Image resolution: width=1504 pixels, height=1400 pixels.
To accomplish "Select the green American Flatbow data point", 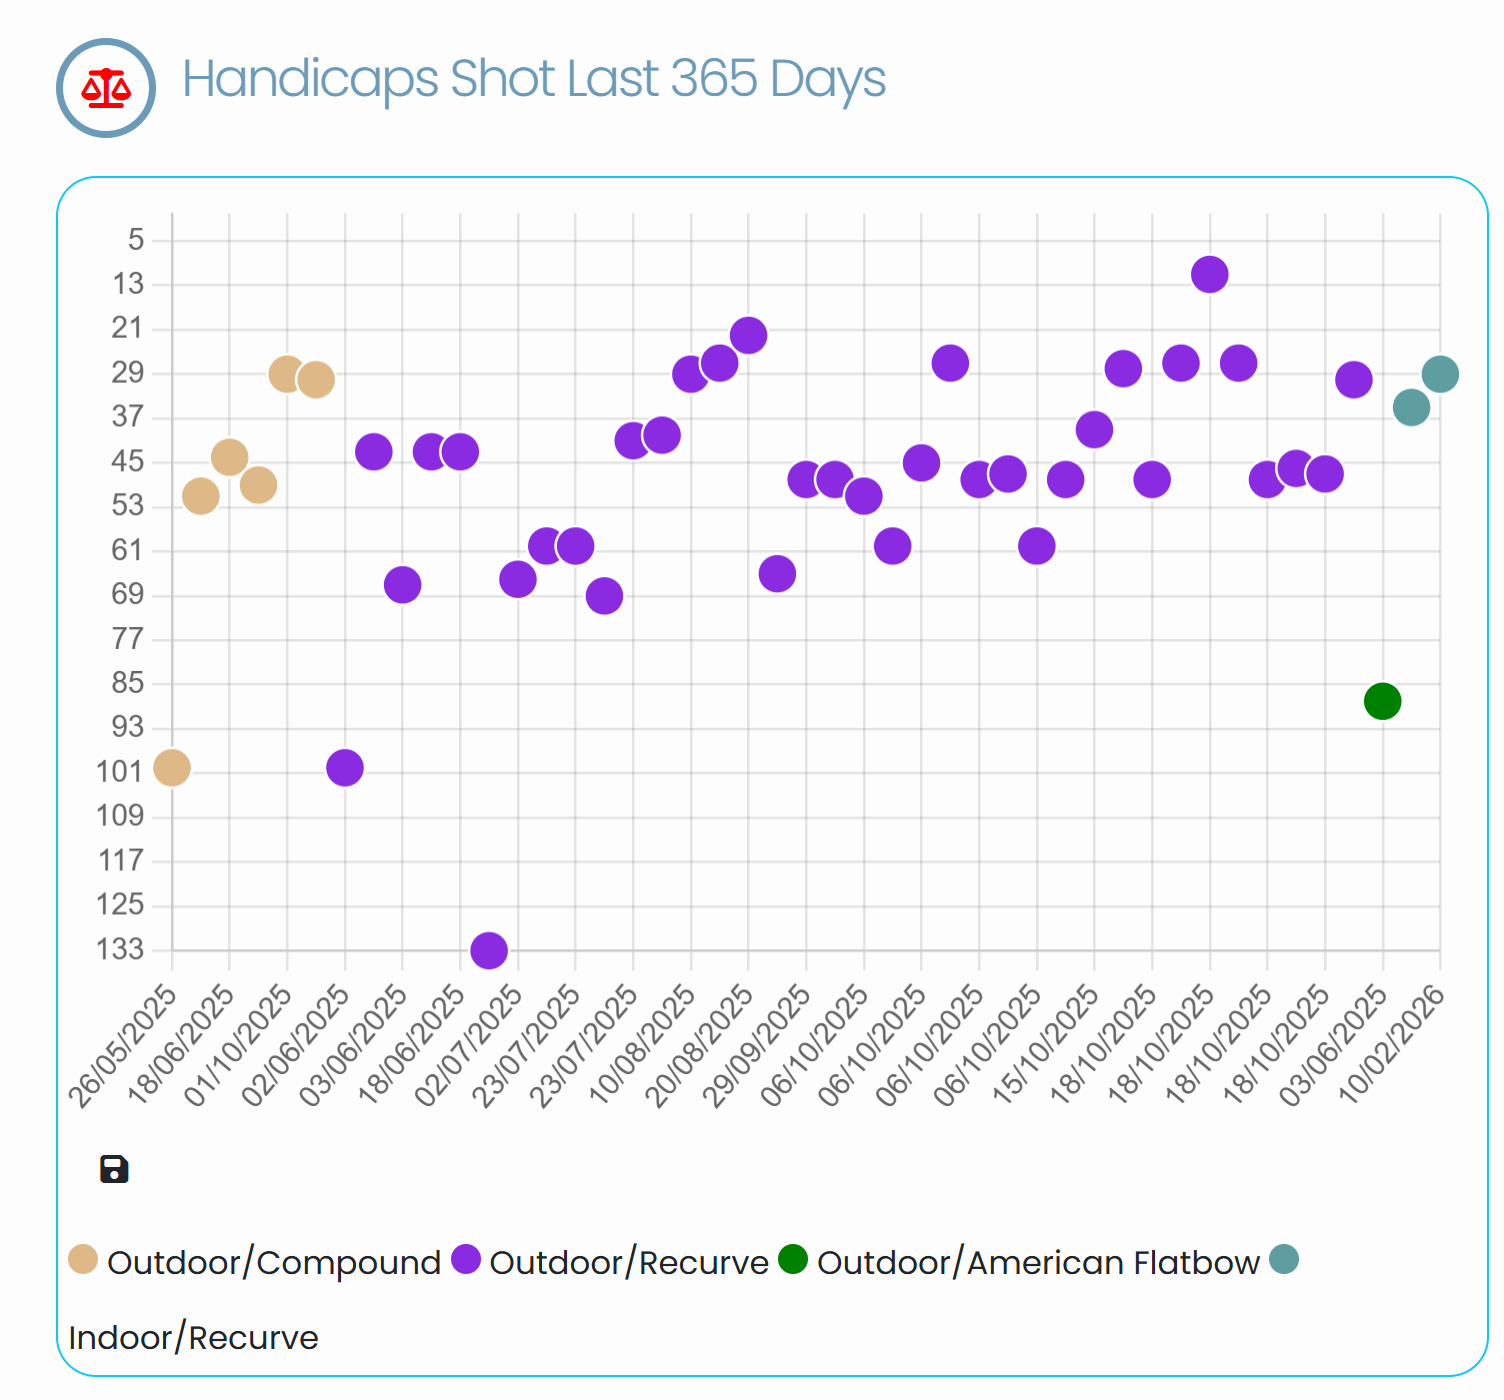I will coord(1382,701).
